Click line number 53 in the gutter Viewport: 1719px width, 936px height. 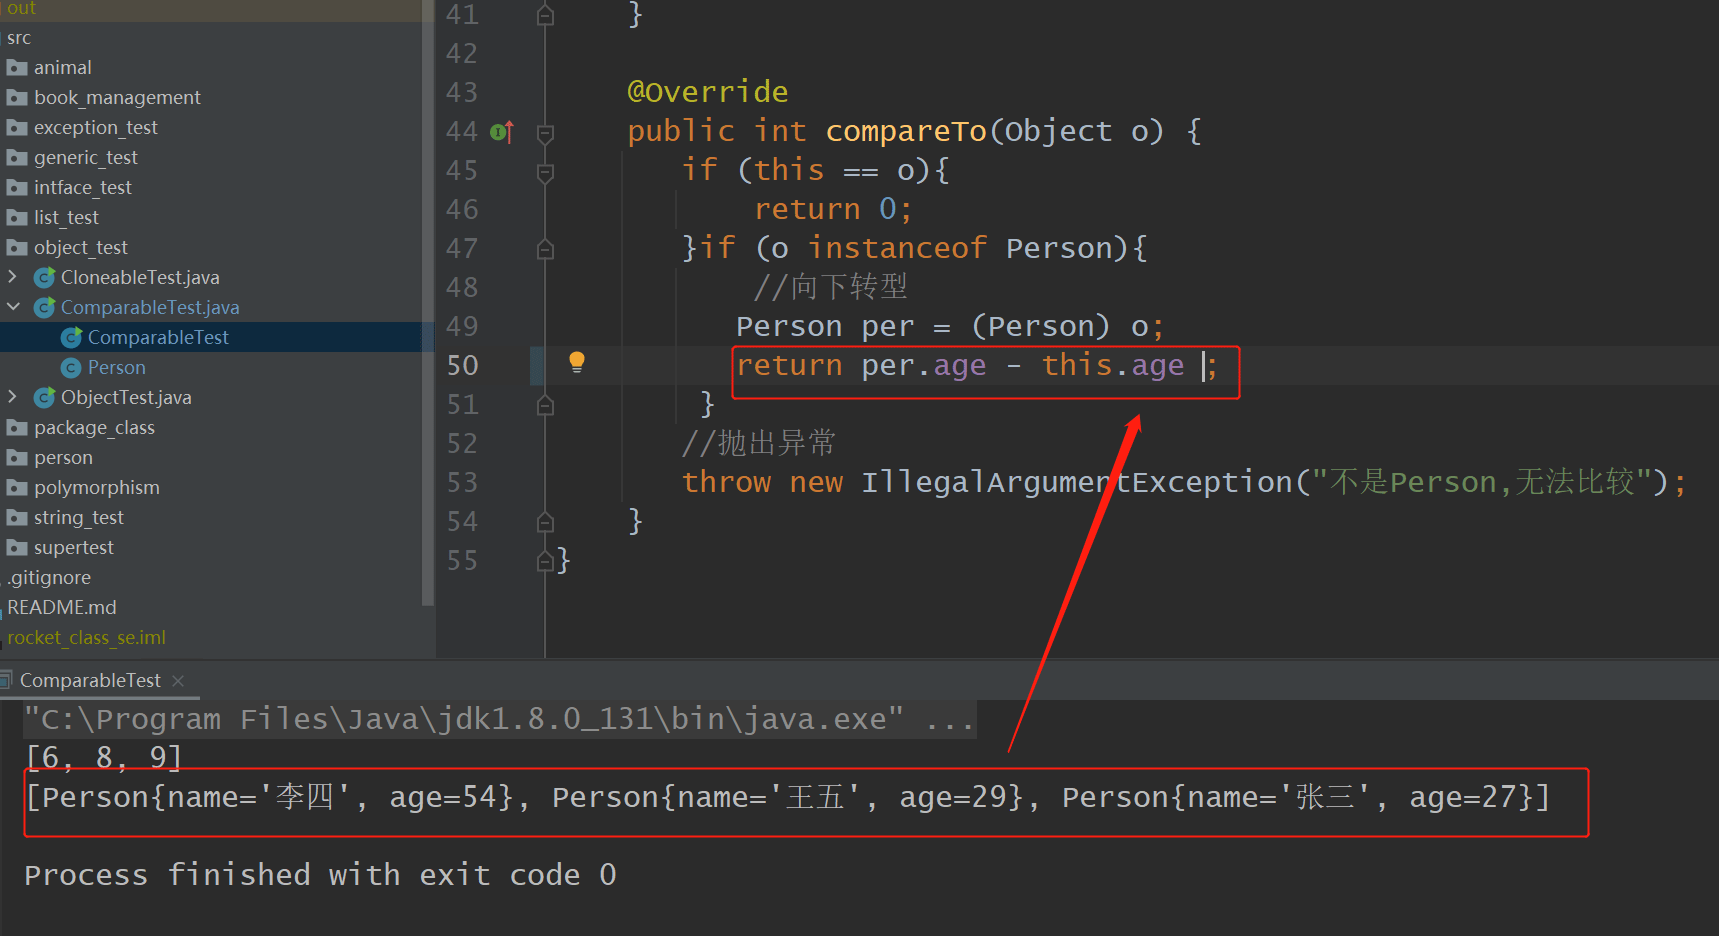coord(462,483)
